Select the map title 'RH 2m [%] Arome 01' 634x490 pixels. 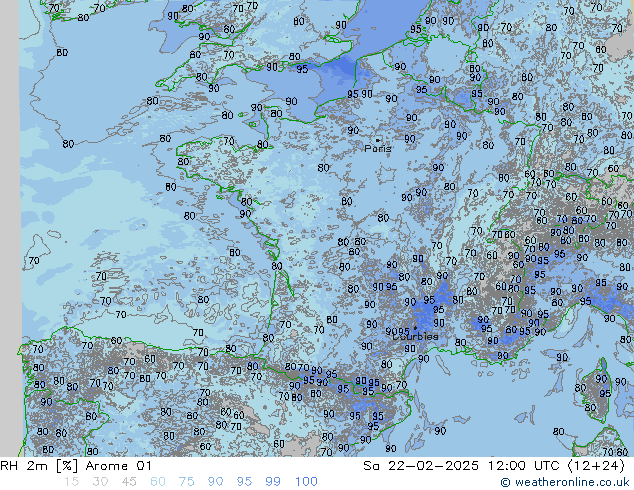click(76, 466)
